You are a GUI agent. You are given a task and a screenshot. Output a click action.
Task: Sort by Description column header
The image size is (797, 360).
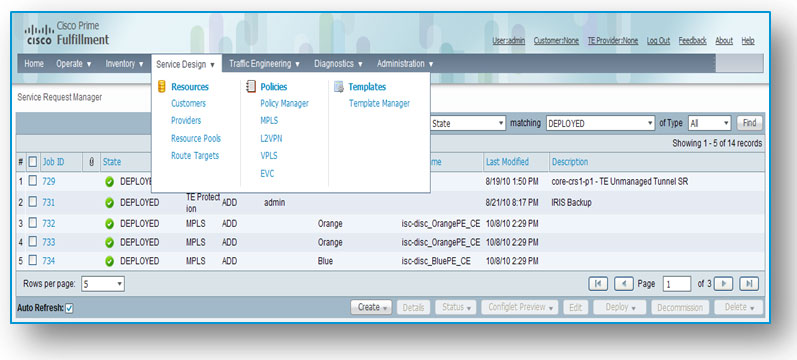coord(570,162)
